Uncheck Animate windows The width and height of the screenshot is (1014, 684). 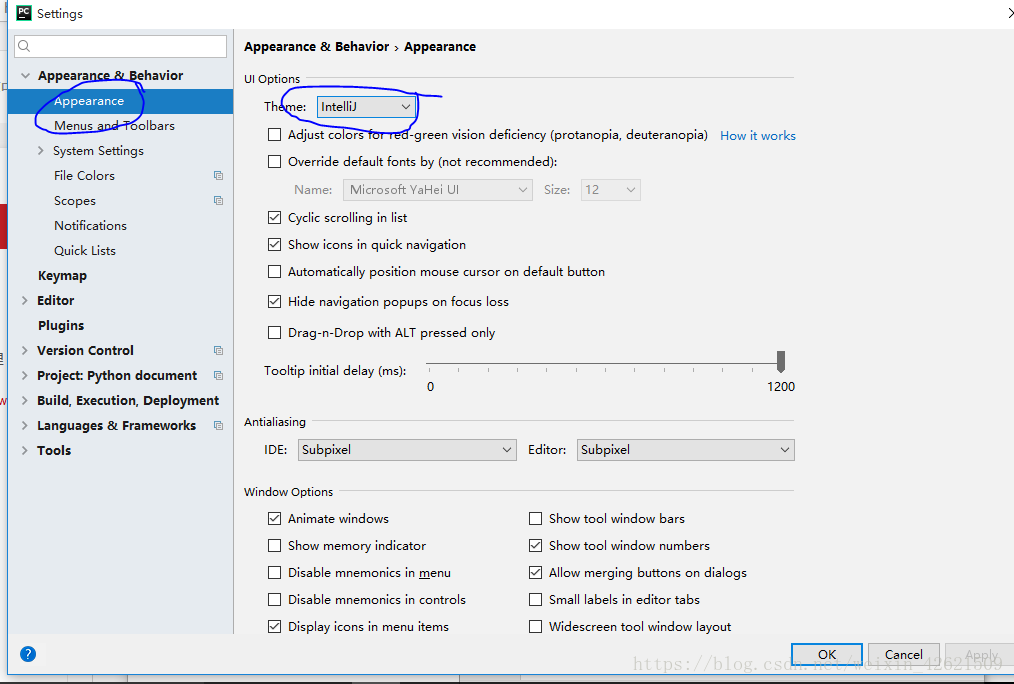(x=275, y=518)
